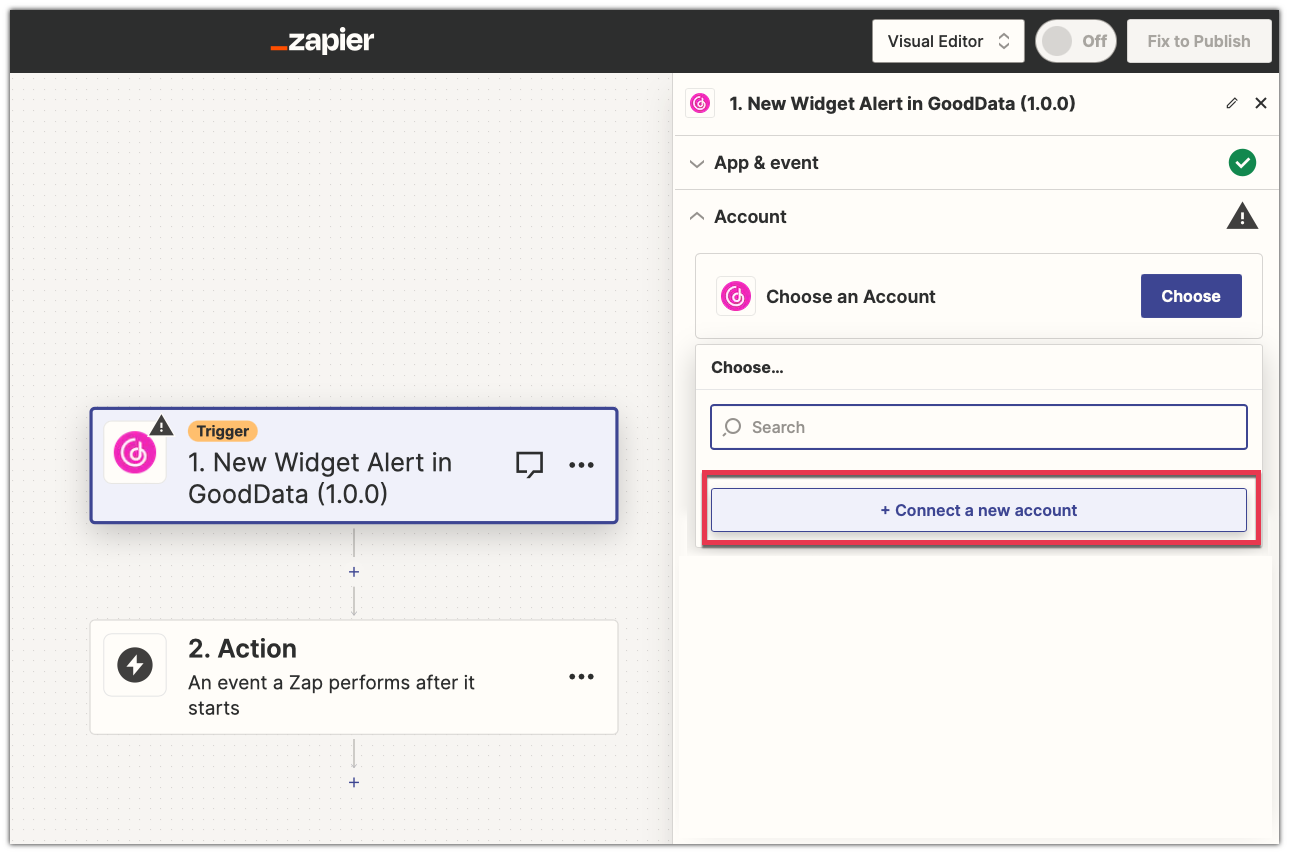The image size is (1289, 854).
Task: Add a step below the Action
Action: (354, 782)
